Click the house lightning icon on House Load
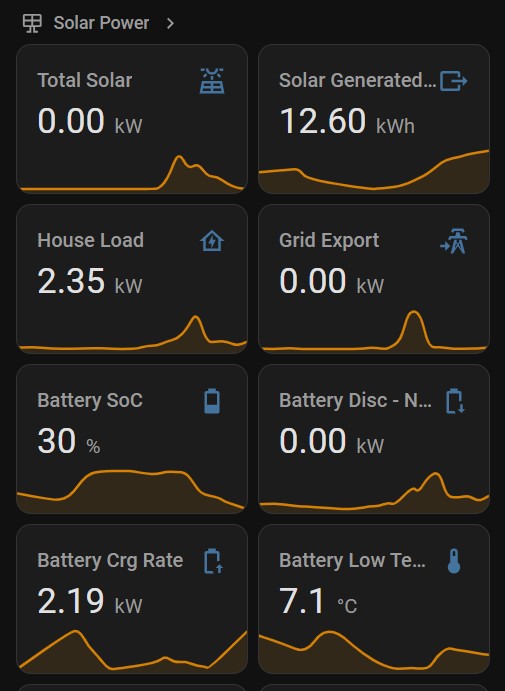Viewport: 505px width, 691px height. click(x=212, y=241)
